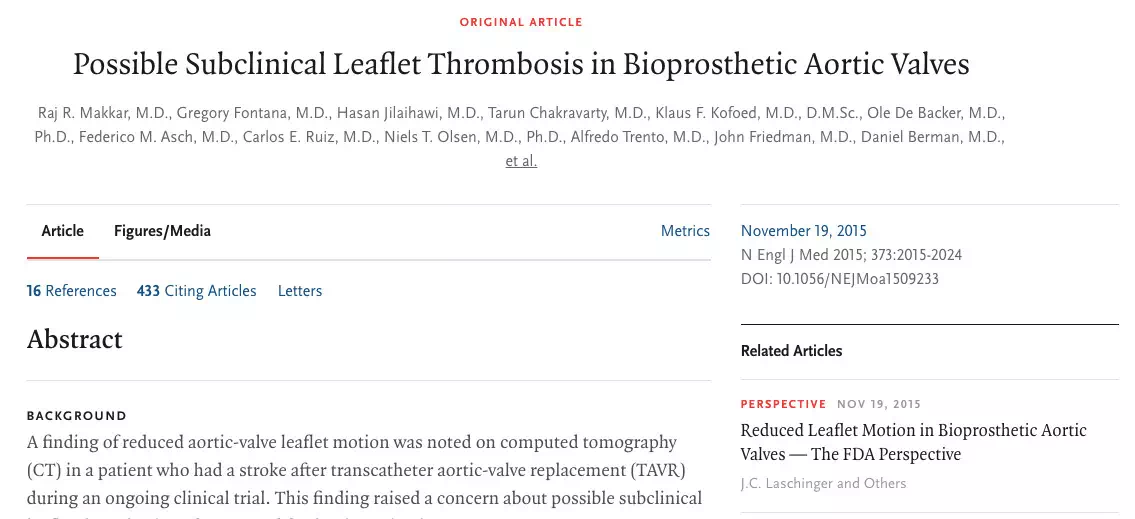The width and height of the screenshot is (1135, 519).
Task: Open the Metrics link
Action: pos(685,231)
